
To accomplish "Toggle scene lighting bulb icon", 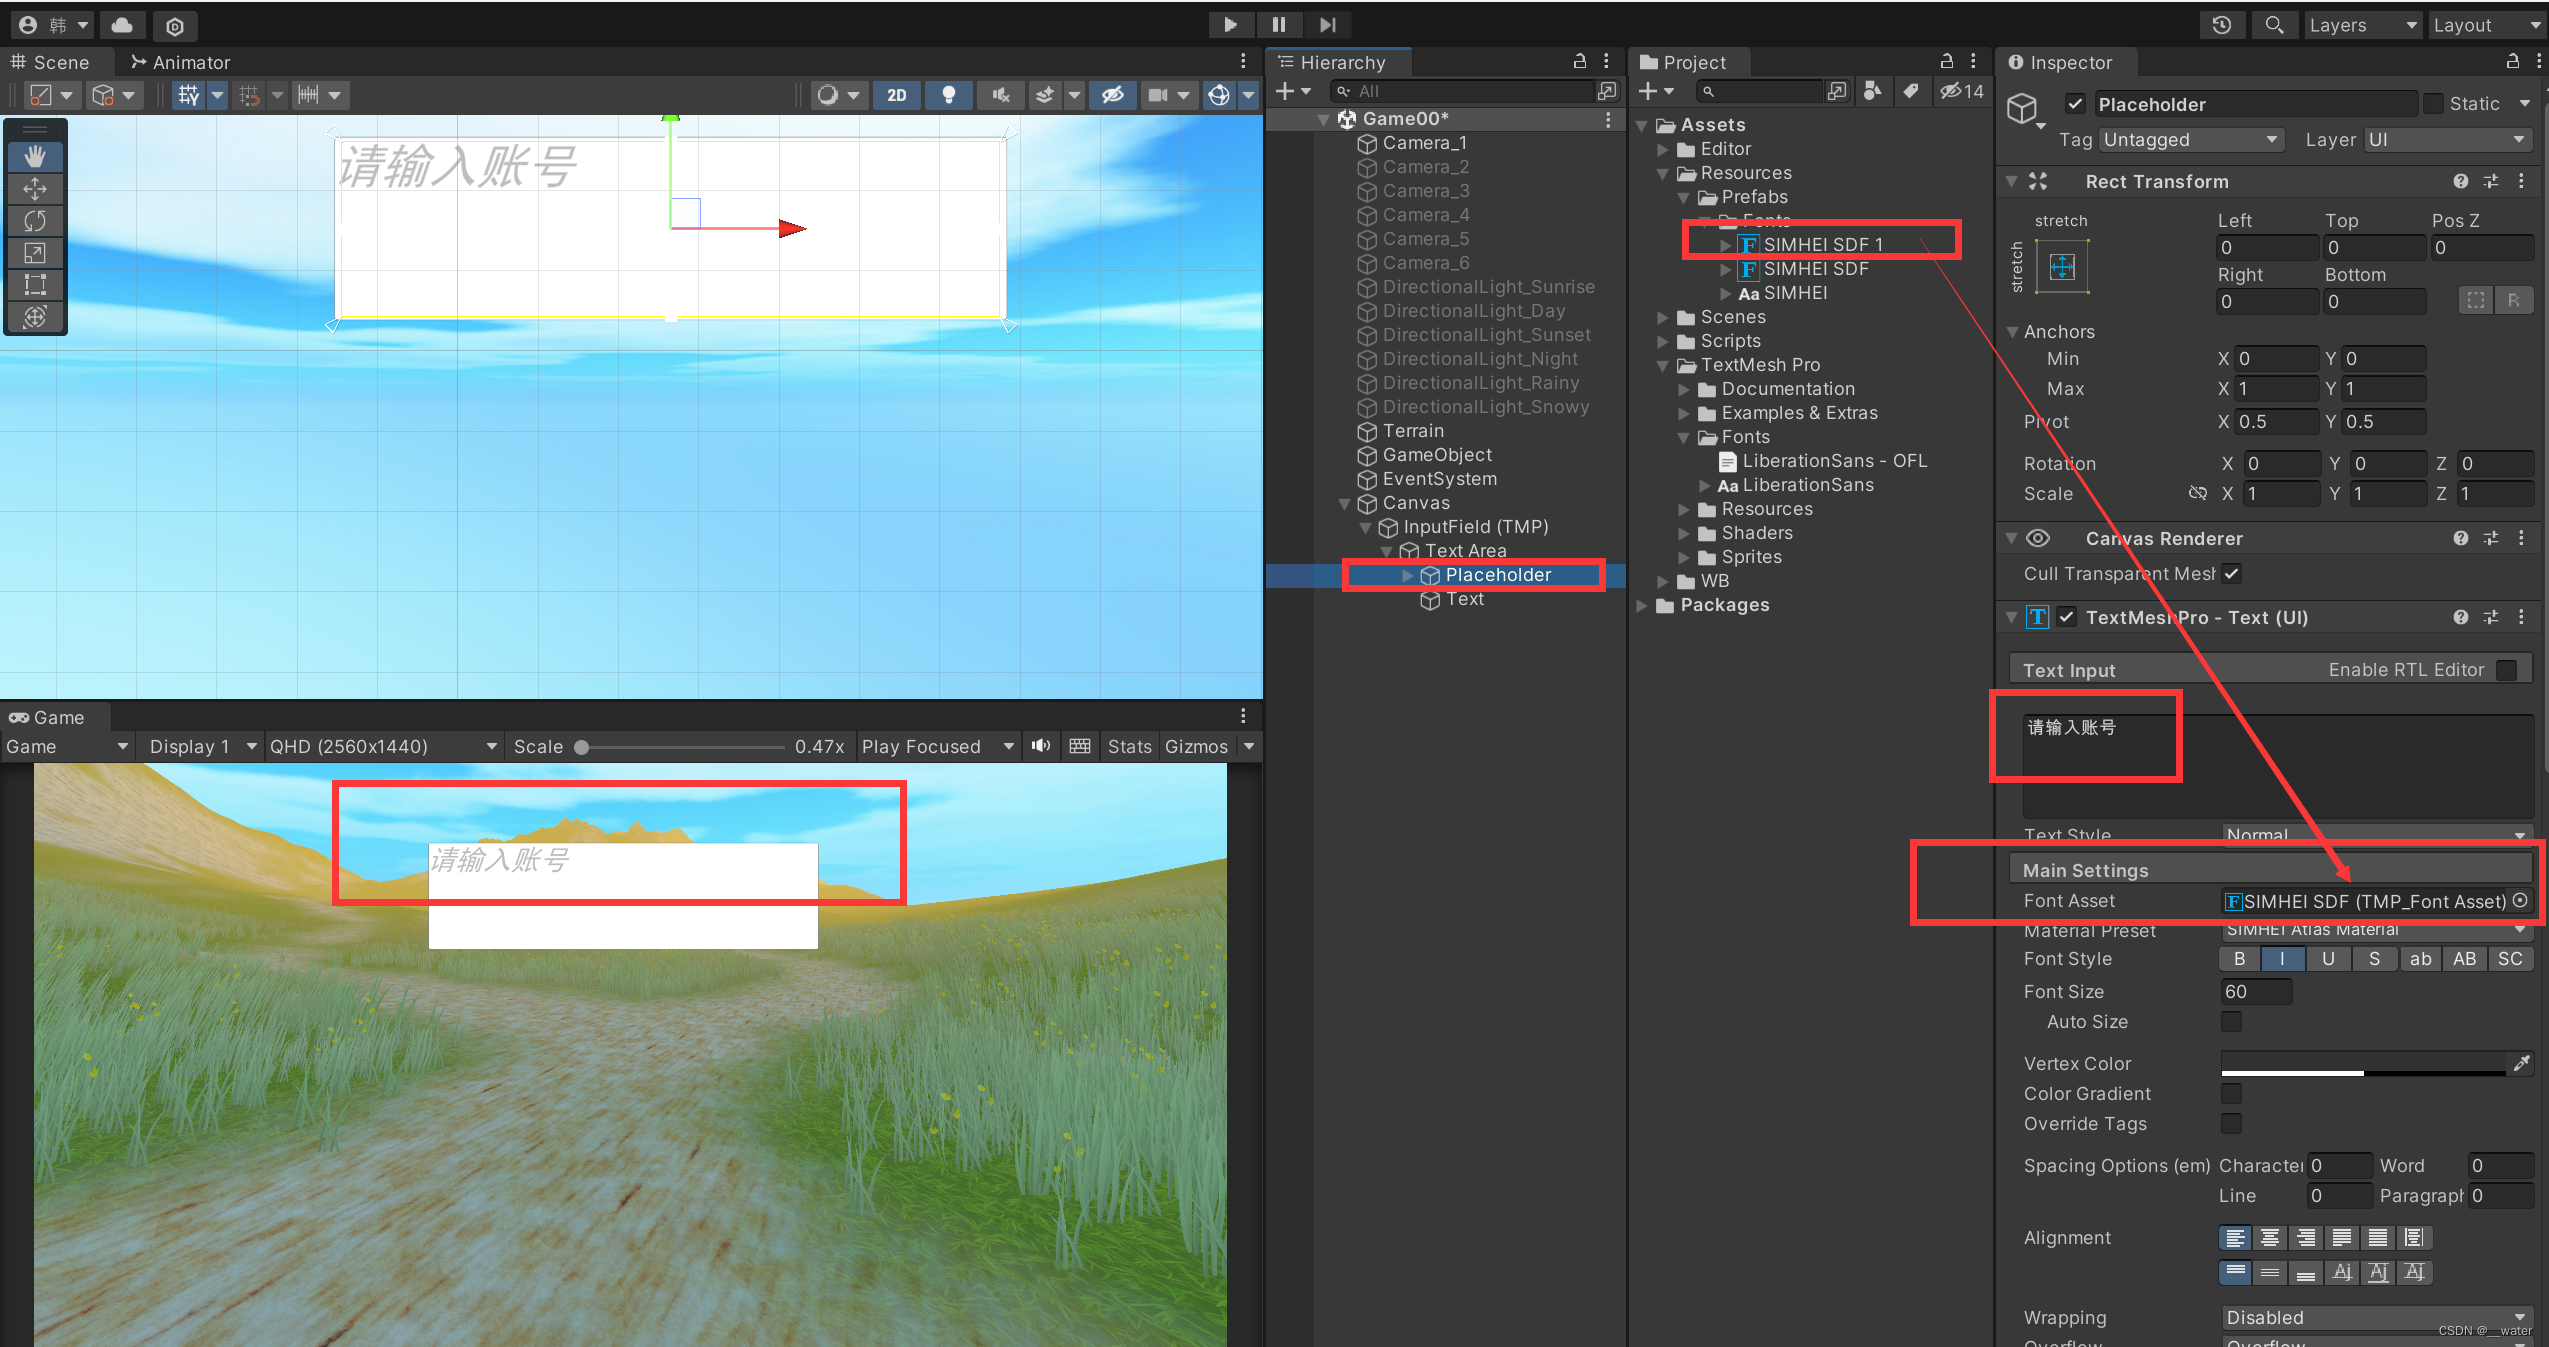I will [948, 95].
